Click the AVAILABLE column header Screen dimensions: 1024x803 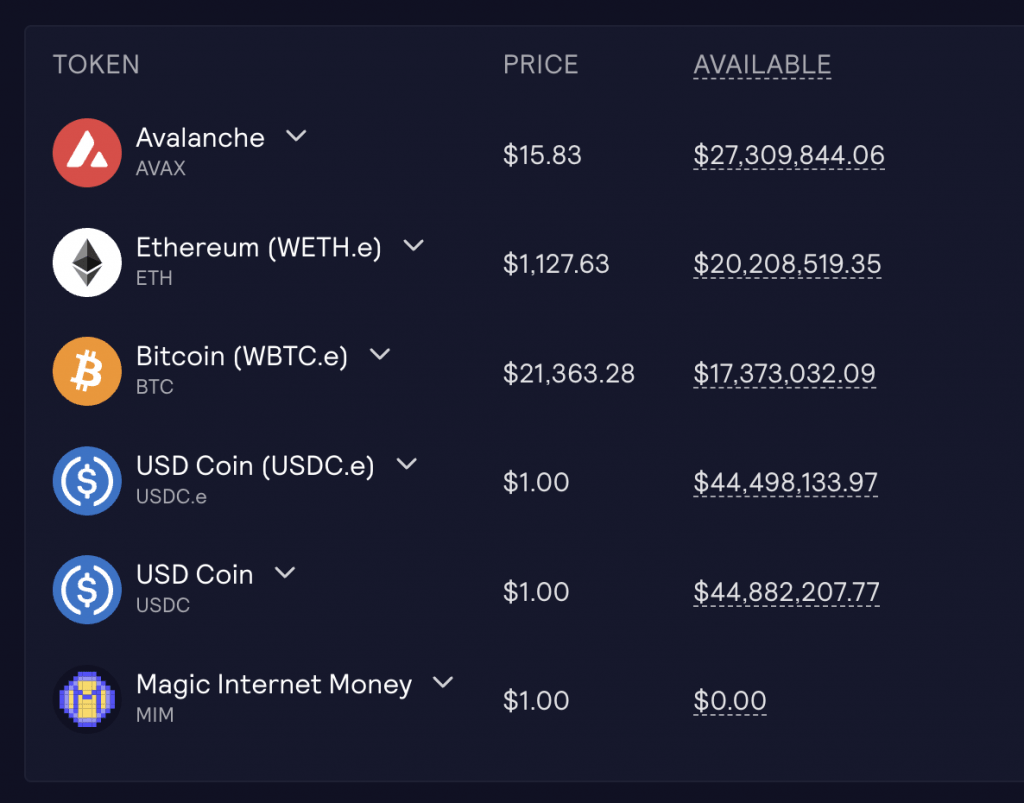(x=762, y=65)
